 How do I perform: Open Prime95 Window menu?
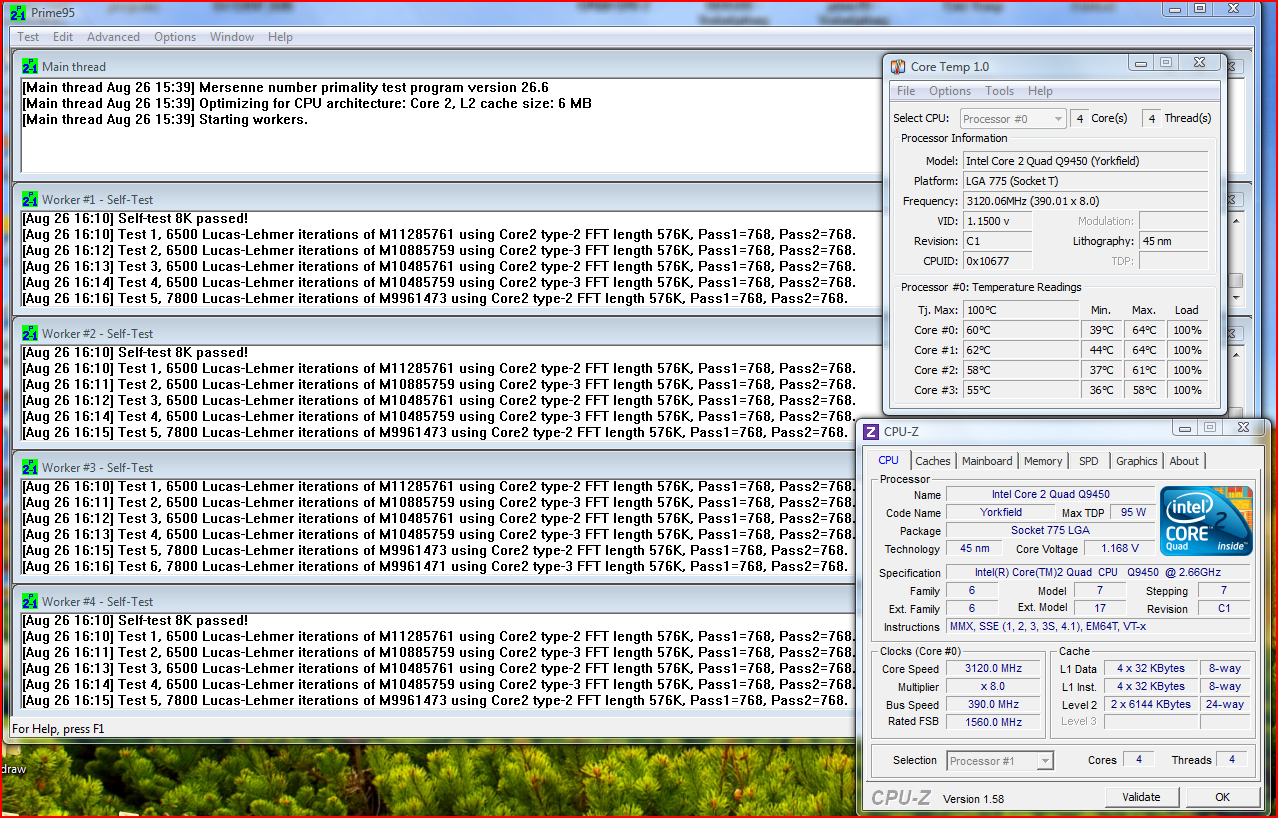point(232,37)
